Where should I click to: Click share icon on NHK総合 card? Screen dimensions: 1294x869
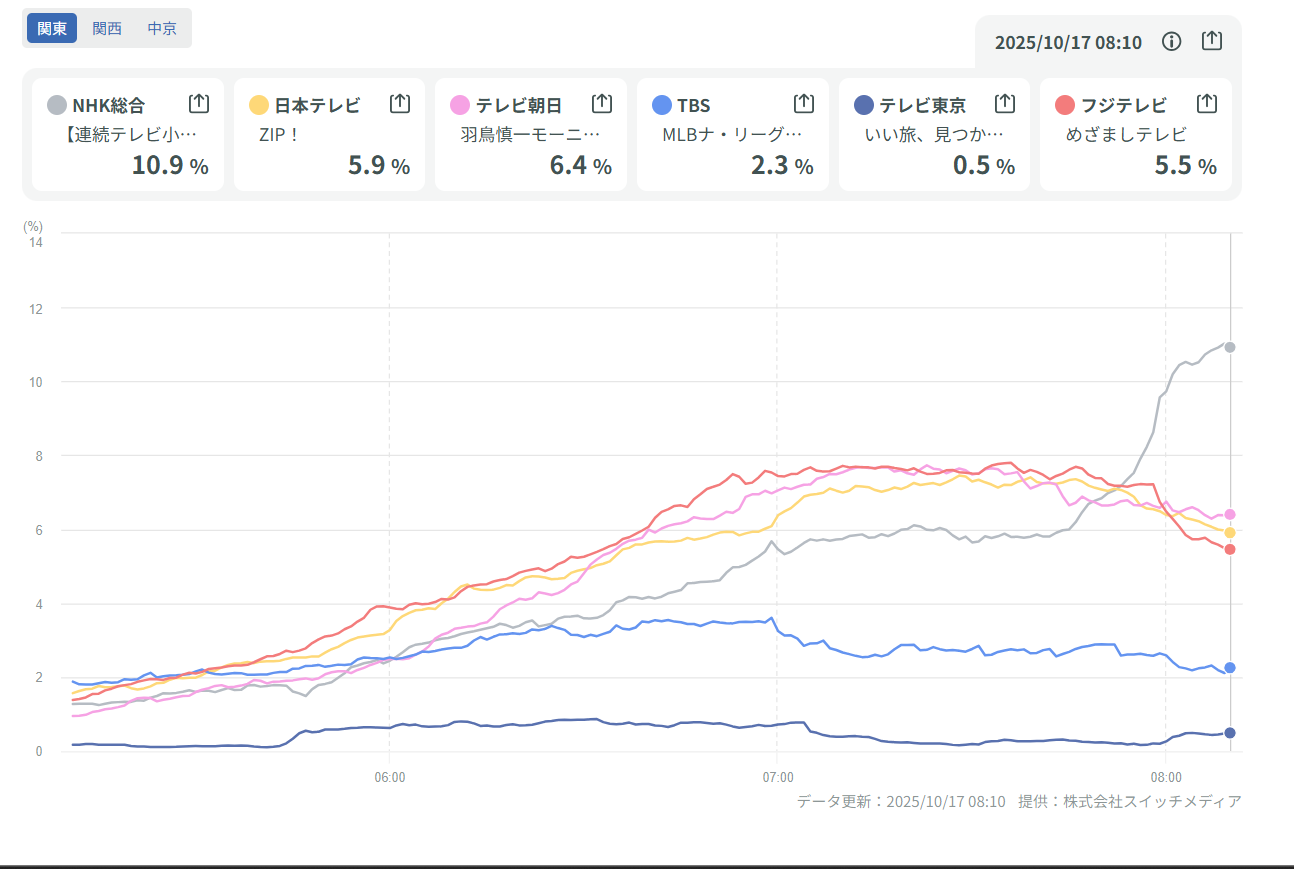pos(198,103)
